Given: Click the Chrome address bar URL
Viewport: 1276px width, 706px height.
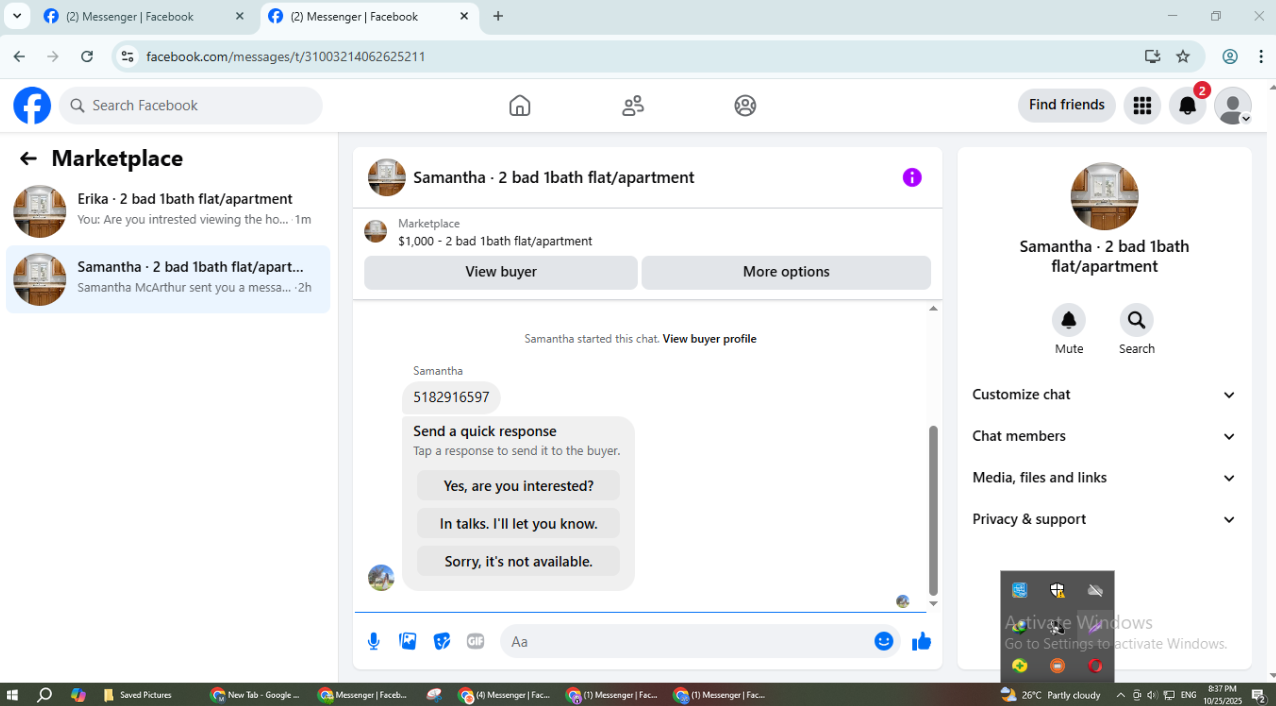Looking at the screenshot, I should [x=286, y=57].
